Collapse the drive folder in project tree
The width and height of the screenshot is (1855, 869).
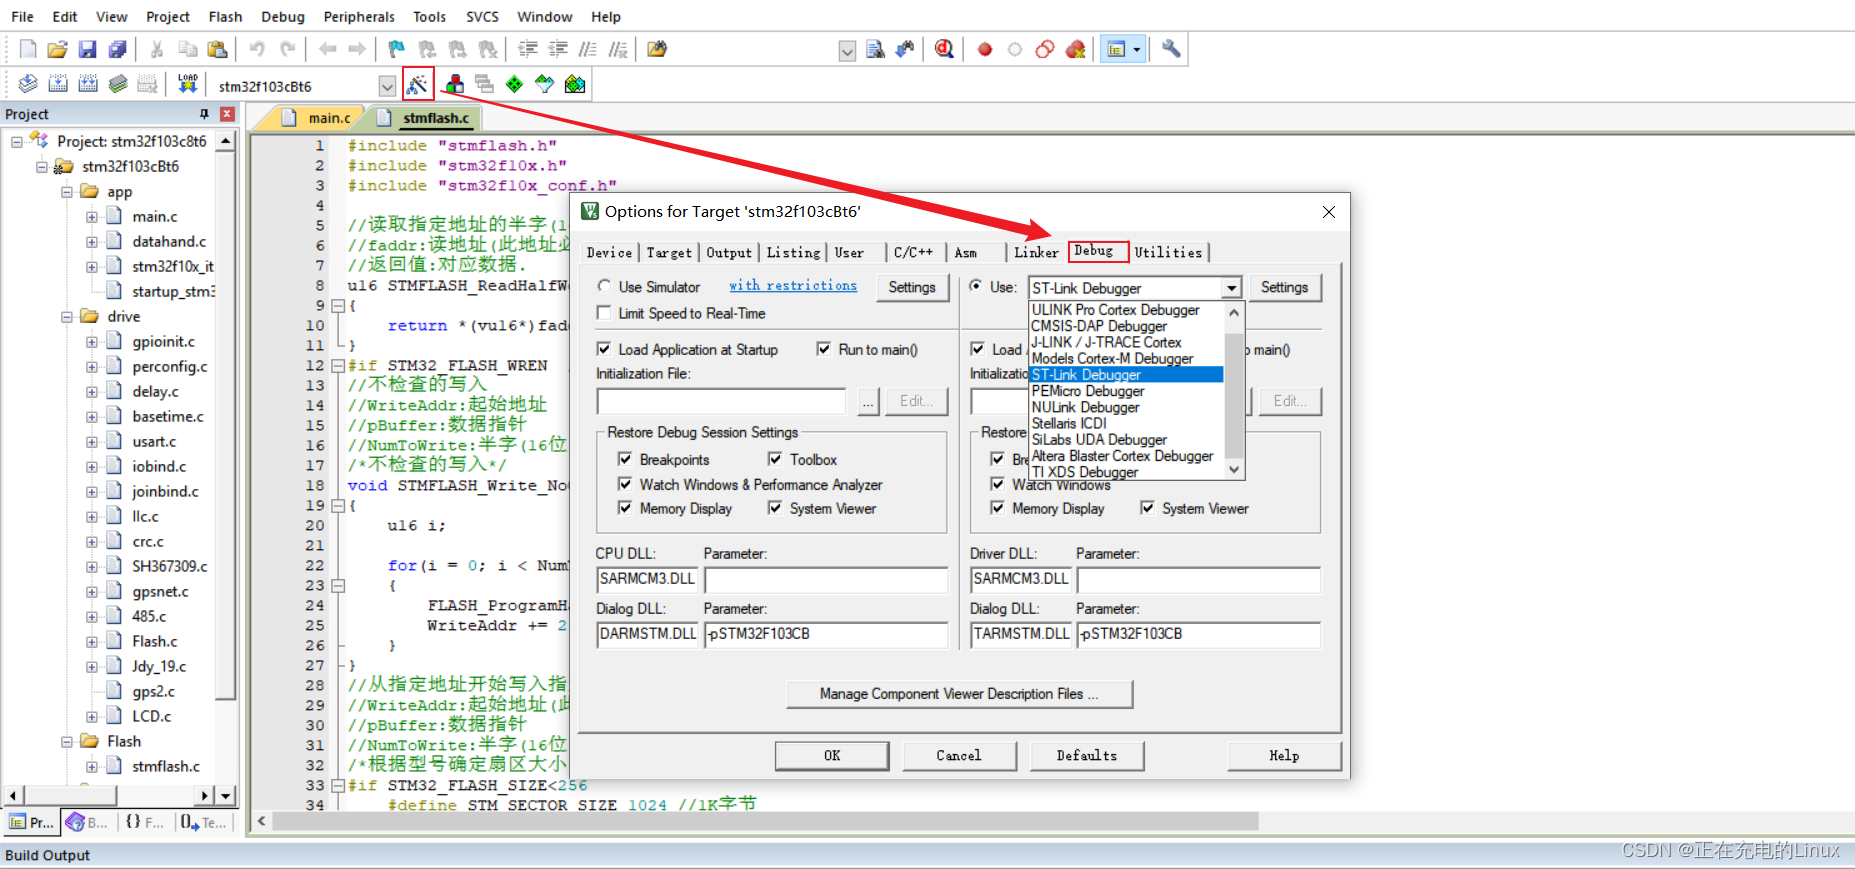pos(67,316)
